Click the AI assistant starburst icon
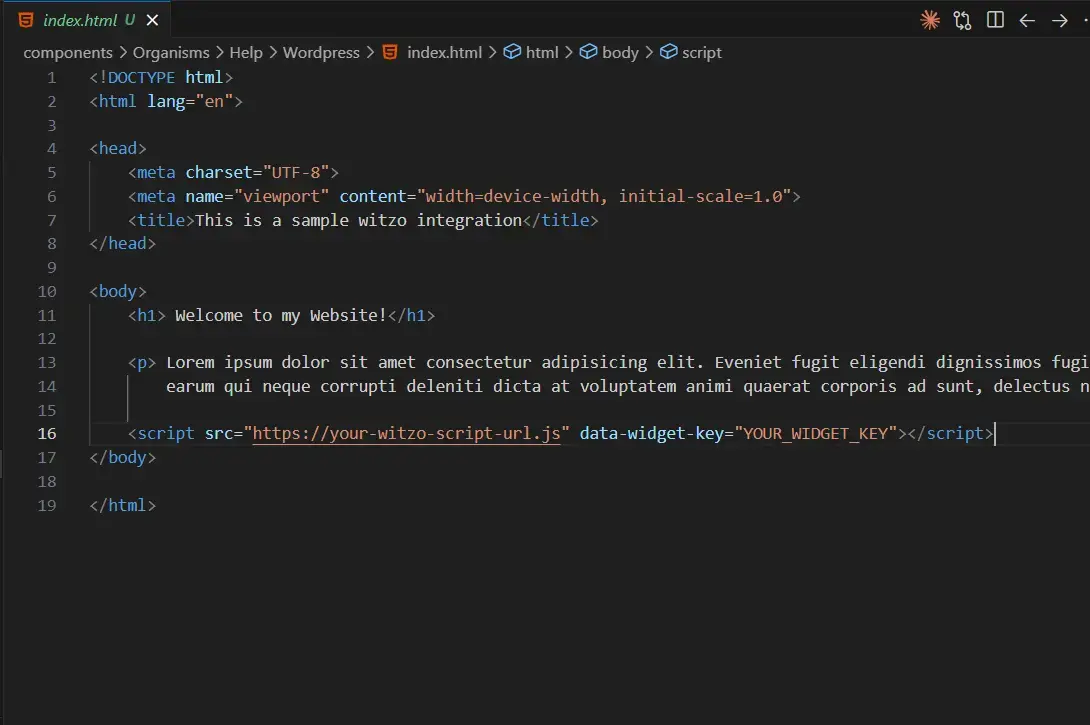Image resolution: width=1090 pixels, height=725 pixels. pos(929,19)
